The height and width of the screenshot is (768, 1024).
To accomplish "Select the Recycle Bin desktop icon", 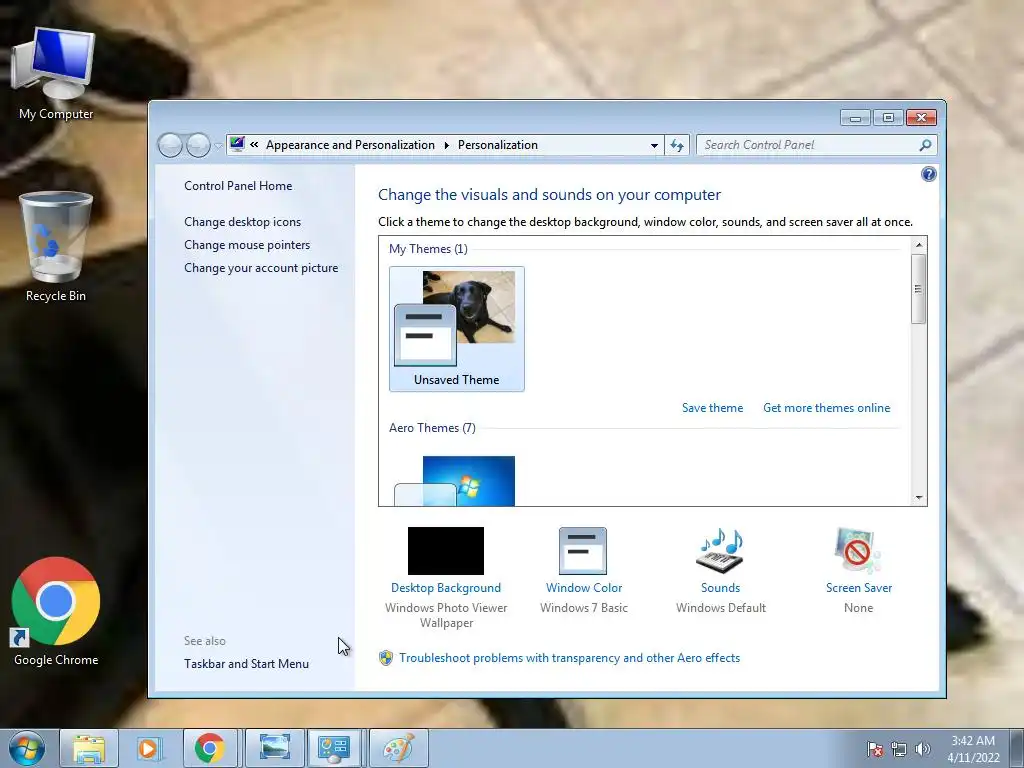I will point(56,247).
